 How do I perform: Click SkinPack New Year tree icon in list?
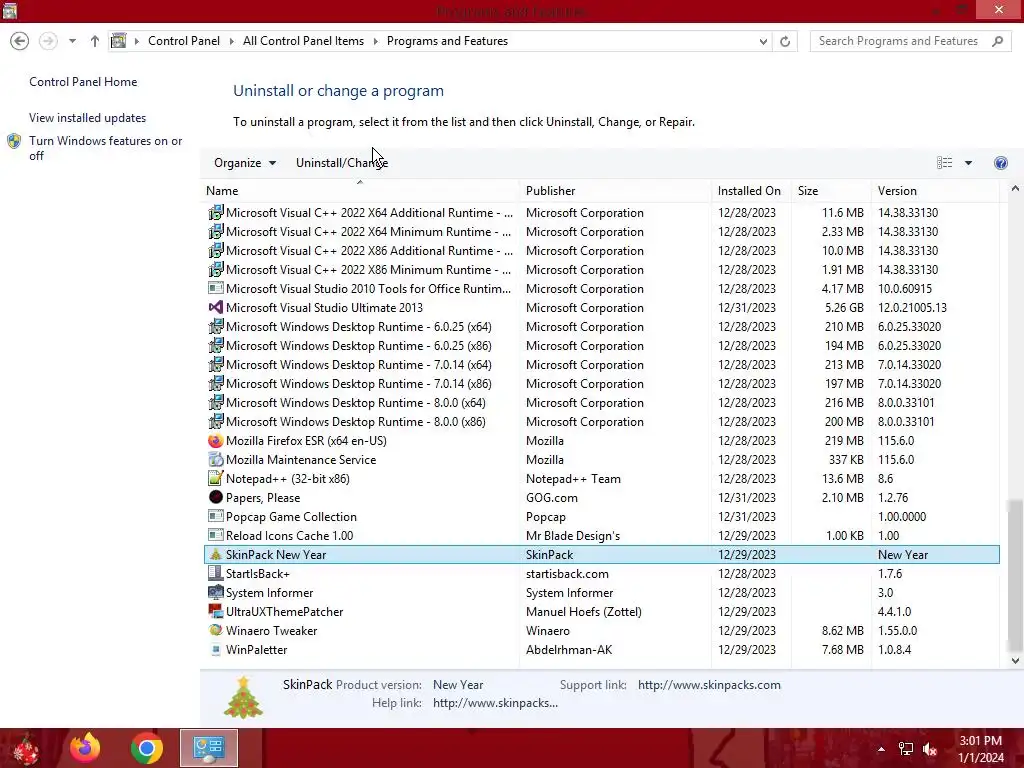click(x=216, y=554)
